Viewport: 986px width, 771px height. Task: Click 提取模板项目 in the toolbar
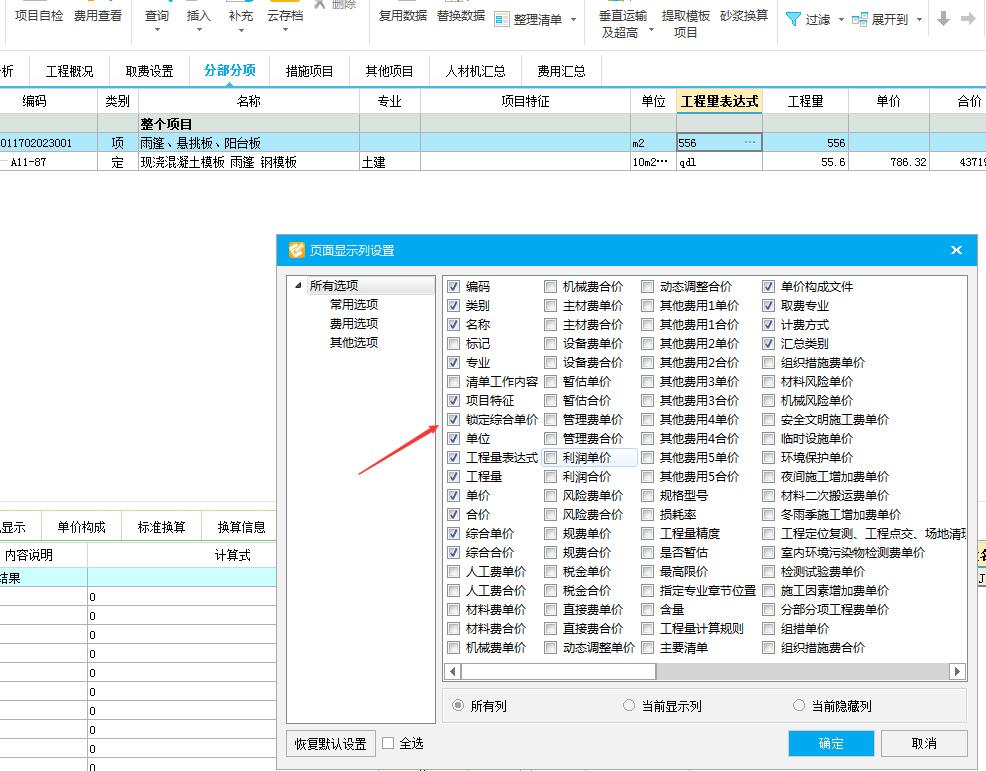[685, 23]
